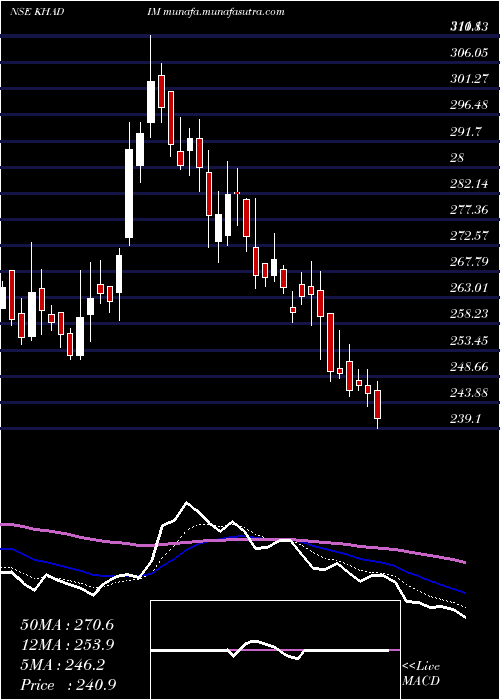
Task: Select the 306.05 price level label
Action: tap(468, 54)
